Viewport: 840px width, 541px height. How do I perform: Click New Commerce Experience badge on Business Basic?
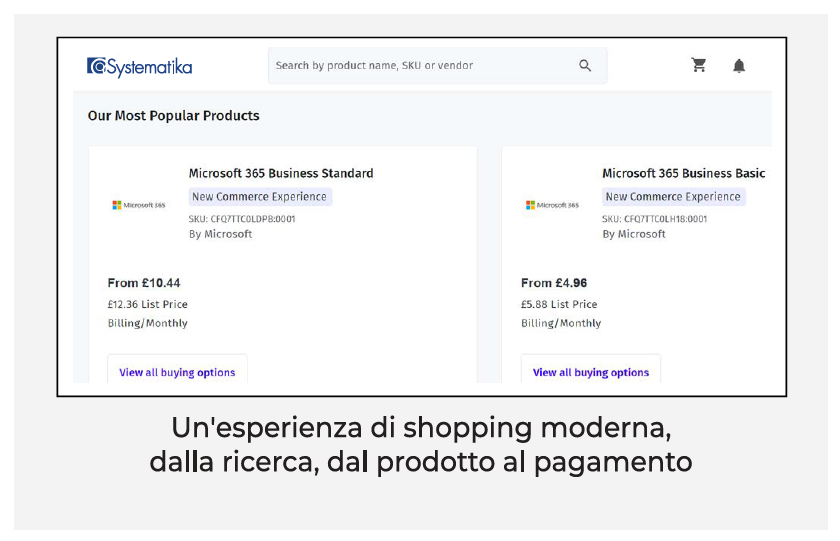point(673,197)
